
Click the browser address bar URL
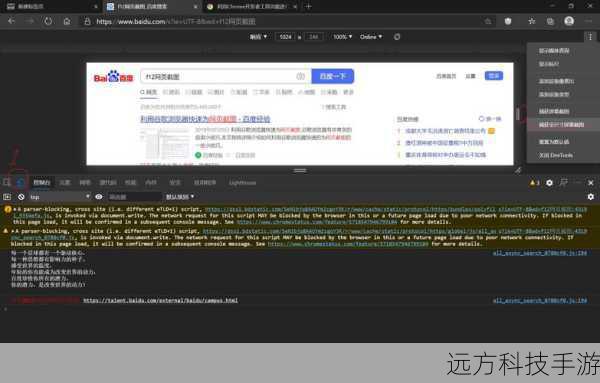coord(176,21)
